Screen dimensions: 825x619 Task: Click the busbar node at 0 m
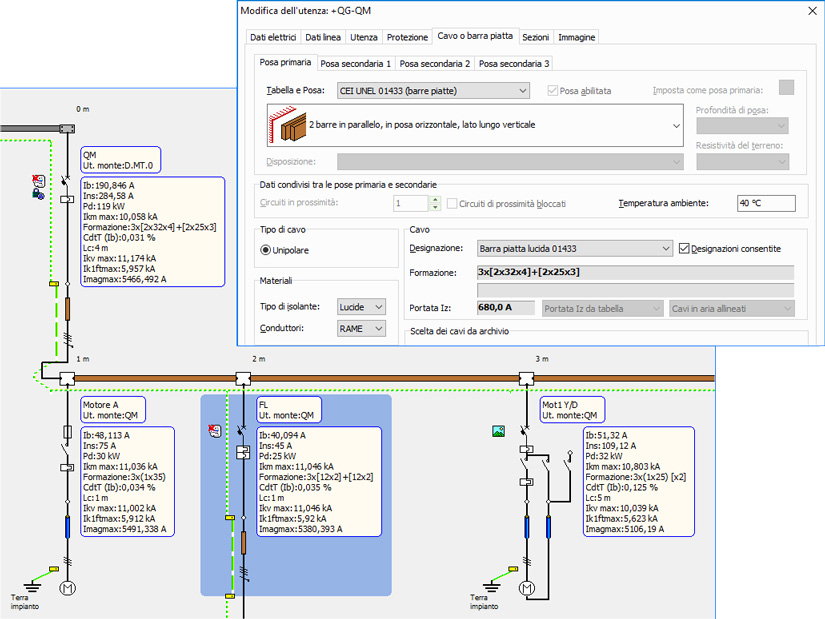click(x=67, y=128)
